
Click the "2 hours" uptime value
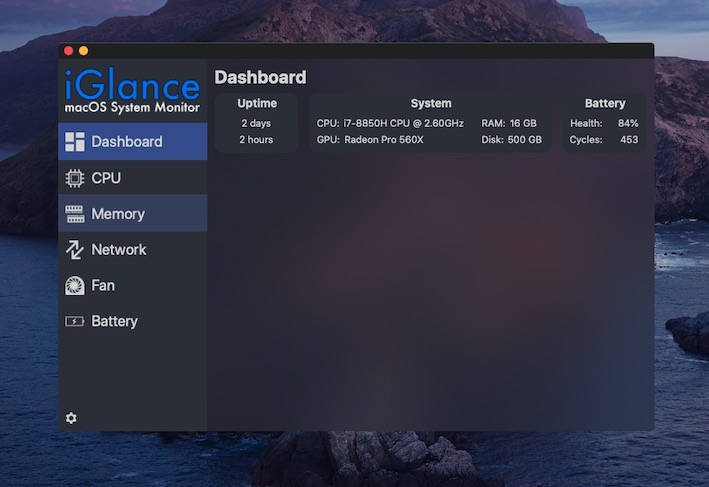click(256, 140)
